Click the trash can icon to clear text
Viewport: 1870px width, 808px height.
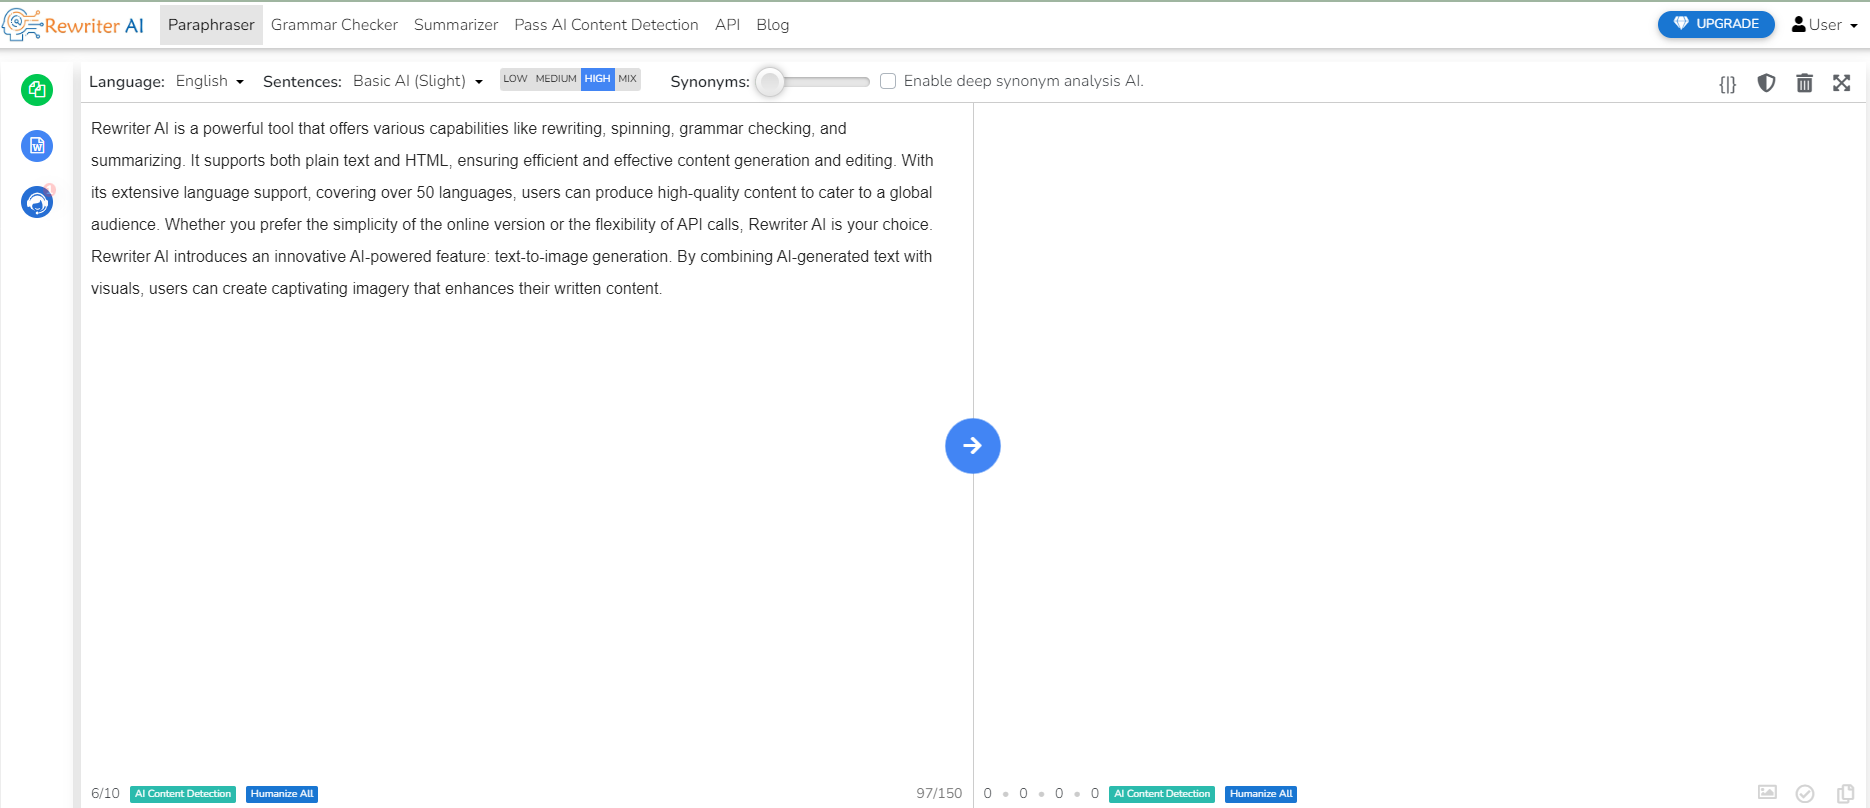(1804, 83)
